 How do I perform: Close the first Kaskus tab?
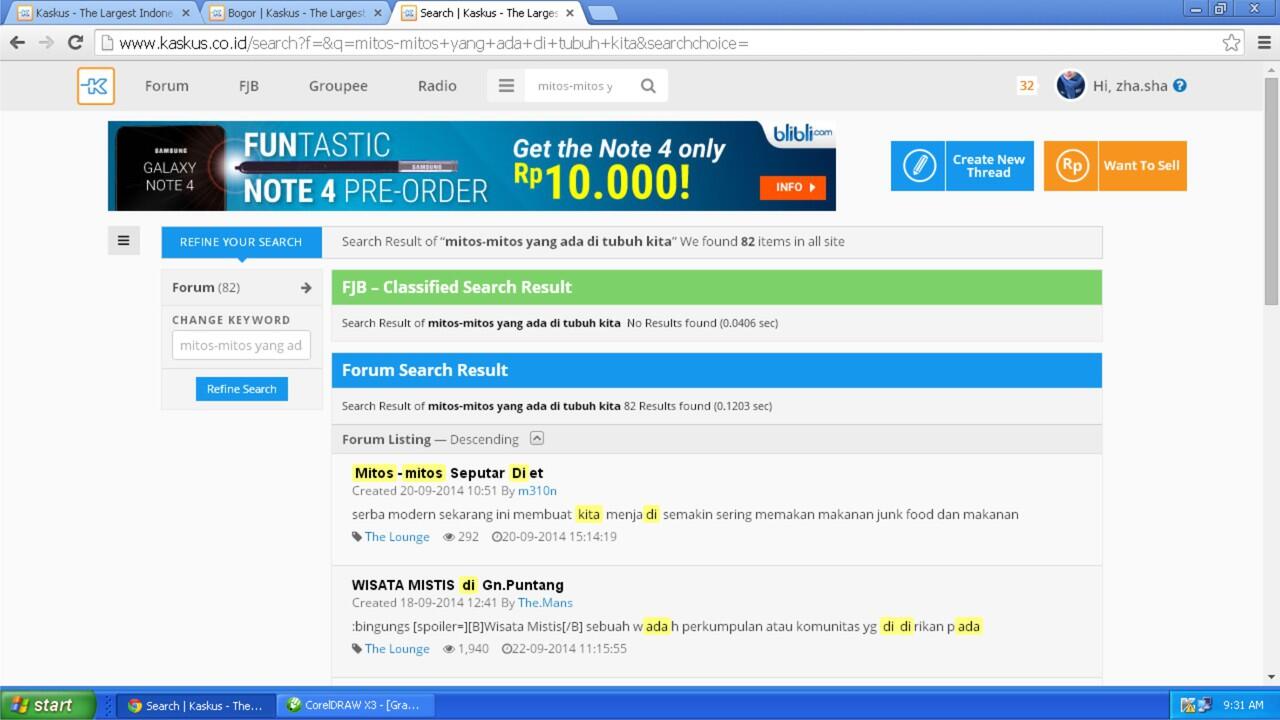[x=185, y=13]
